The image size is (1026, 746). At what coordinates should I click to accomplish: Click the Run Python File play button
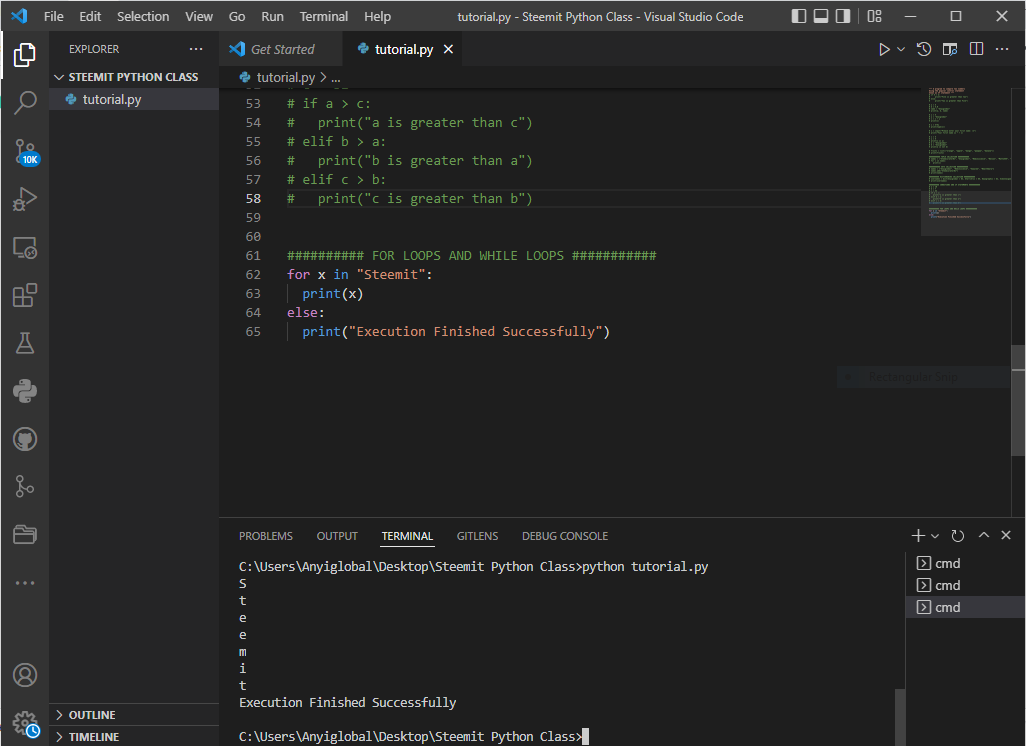point(884,49)
